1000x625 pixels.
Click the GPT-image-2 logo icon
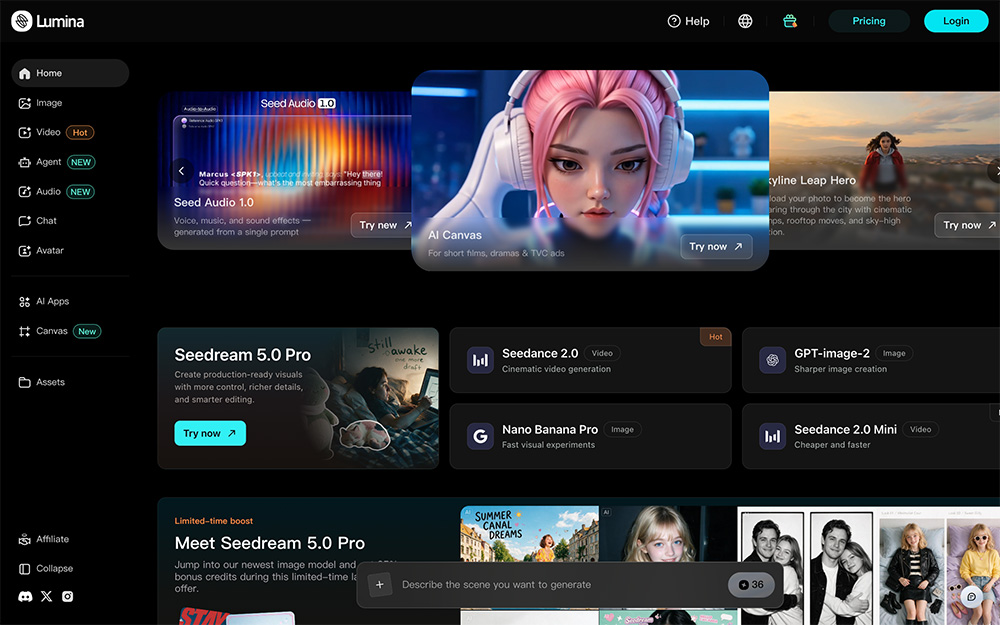[x=772, y=360]
